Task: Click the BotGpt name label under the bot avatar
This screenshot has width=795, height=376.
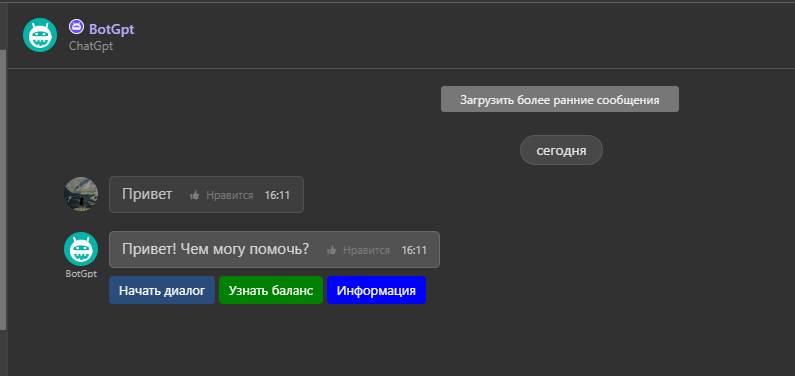Action: pos(81,274)
